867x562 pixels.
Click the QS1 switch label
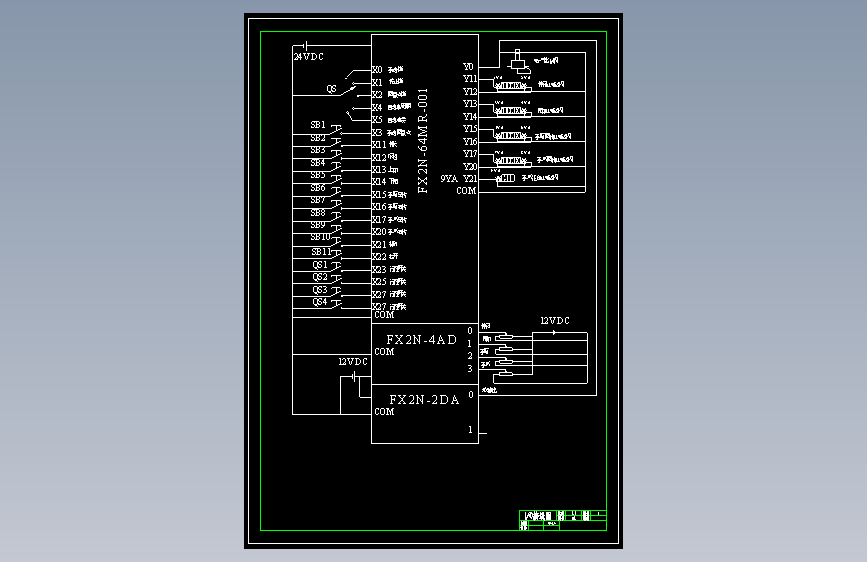click(320, 264)
